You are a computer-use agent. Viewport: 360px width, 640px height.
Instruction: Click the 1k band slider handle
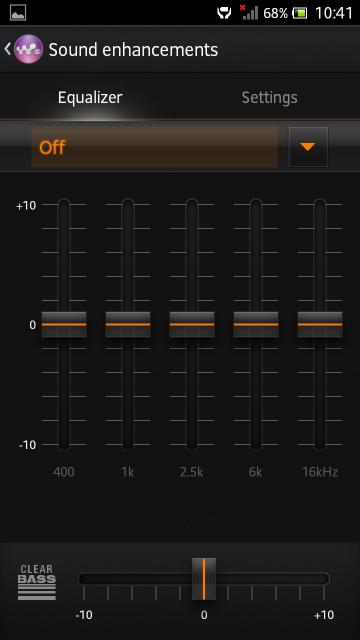(128, 324)
